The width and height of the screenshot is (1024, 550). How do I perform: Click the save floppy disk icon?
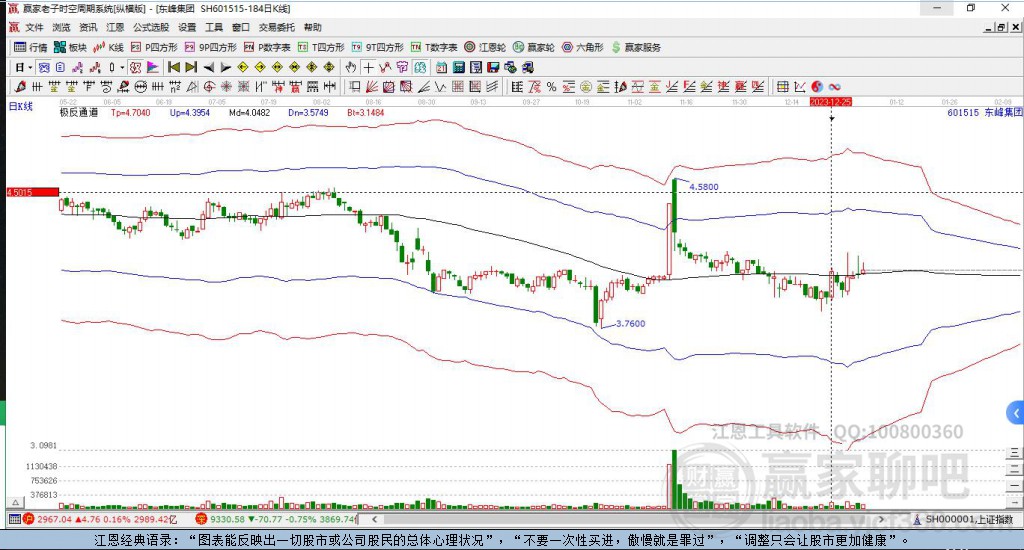click(x=493, y=67)
